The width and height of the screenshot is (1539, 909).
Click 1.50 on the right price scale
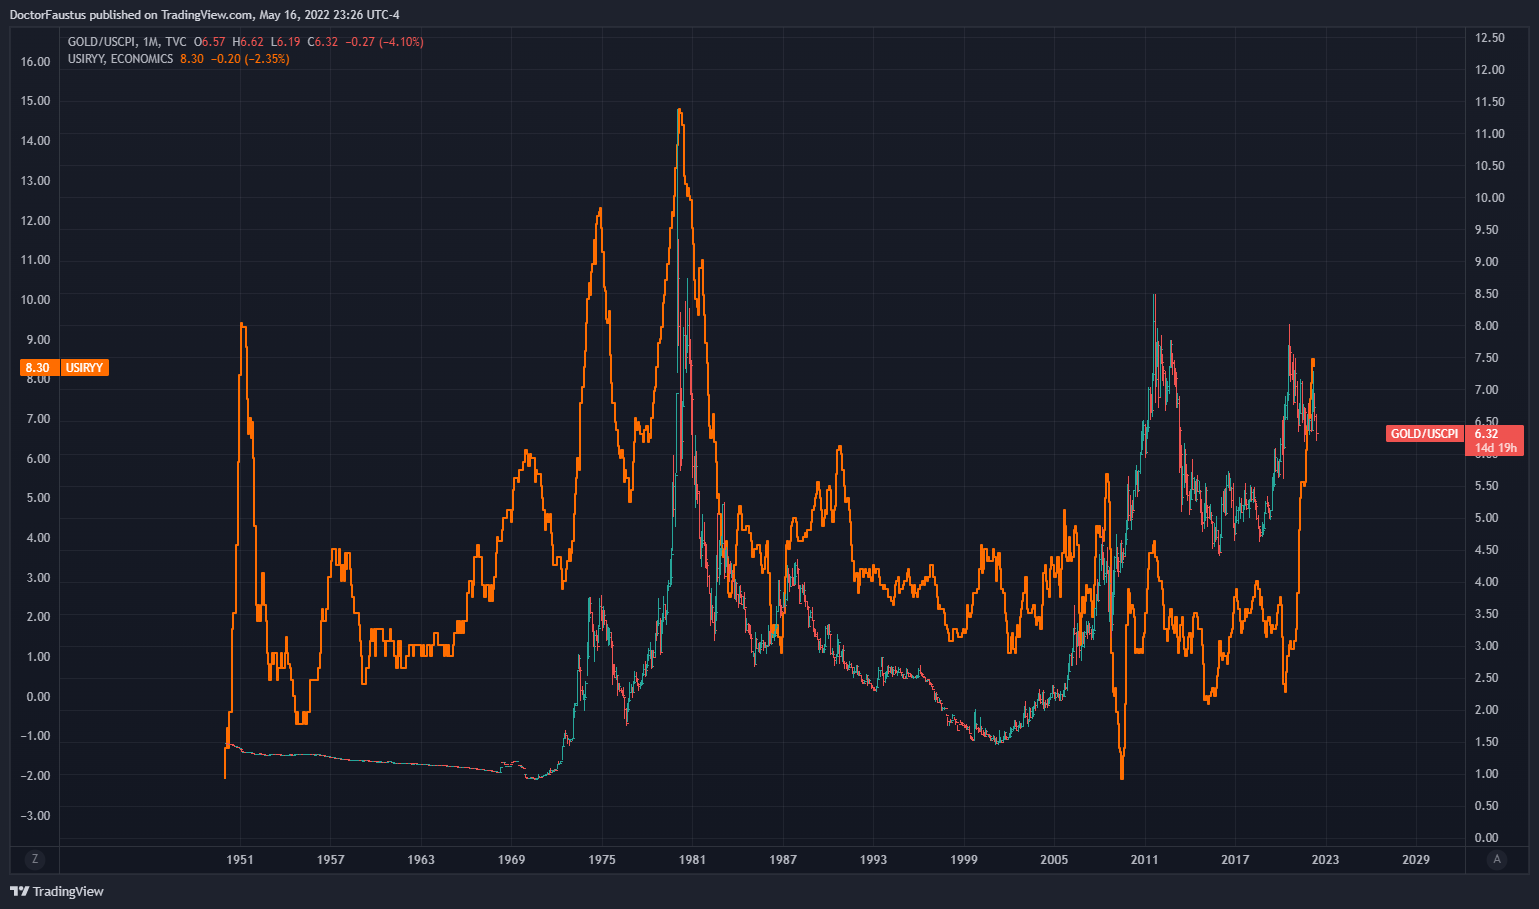[1487, 742]
